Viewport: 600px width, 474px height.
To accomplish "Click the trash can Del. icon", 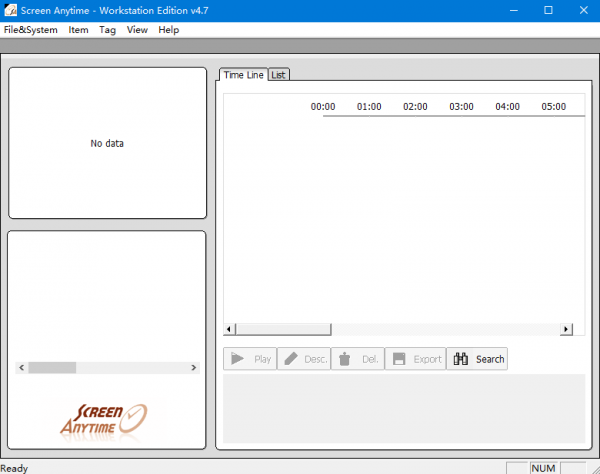I will coord(344,359).
